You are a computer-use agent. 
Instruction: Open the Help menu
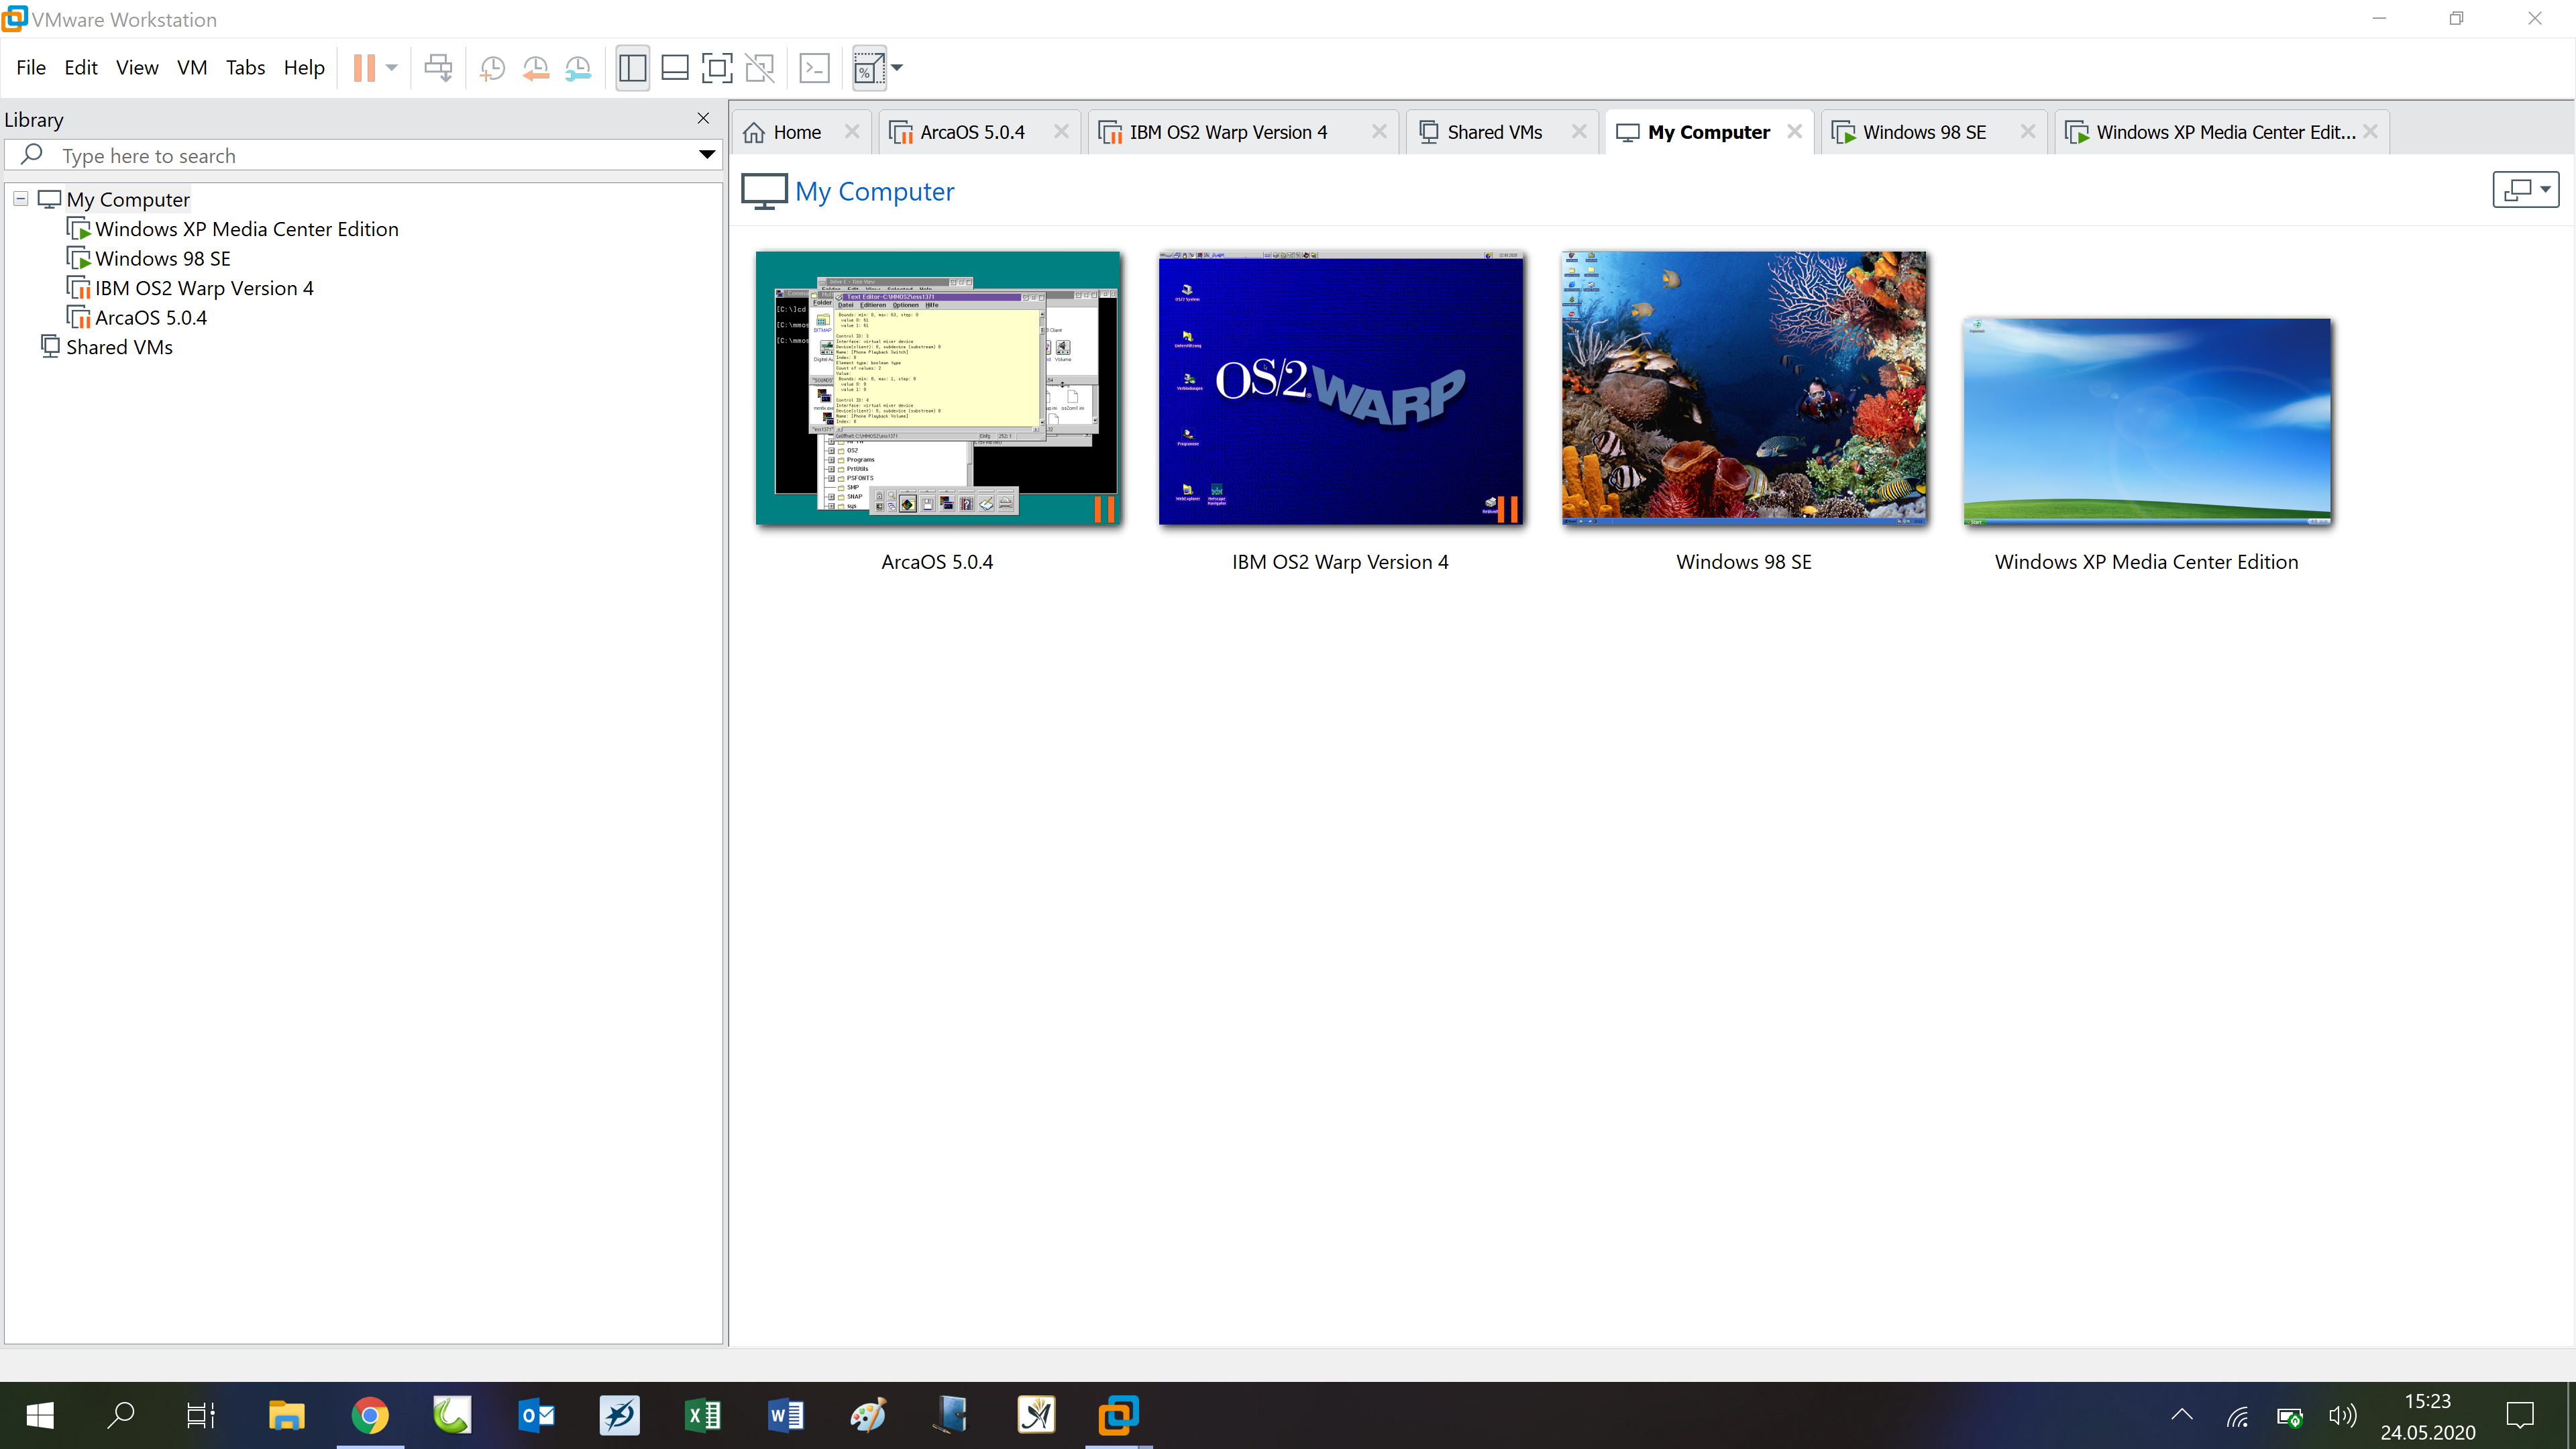(304, 67)
